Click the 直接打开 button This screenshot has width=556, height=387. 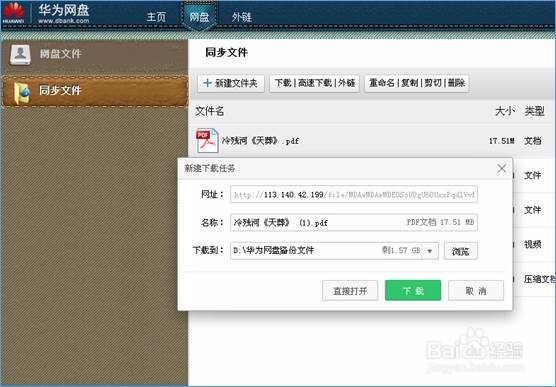(350, 291)
